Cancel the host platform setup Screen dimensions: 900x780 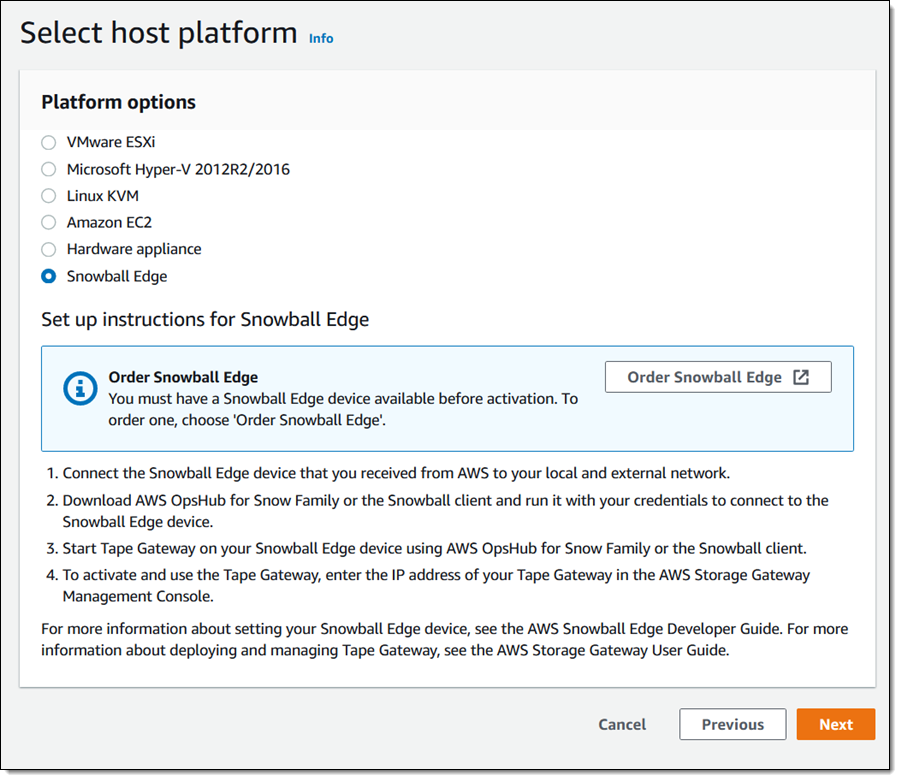click(622, 725)
